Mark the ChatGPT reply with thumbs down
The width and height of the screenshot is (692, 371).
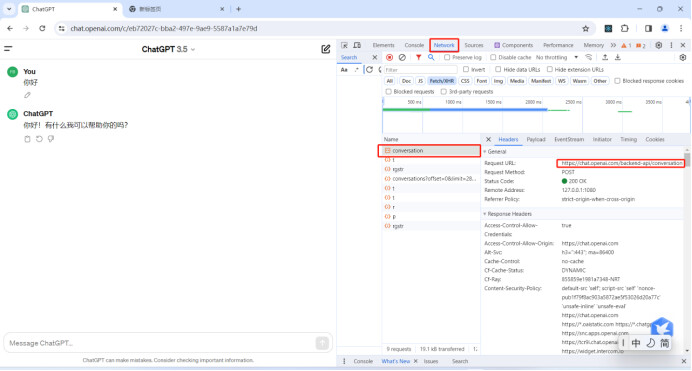point(51,139)
